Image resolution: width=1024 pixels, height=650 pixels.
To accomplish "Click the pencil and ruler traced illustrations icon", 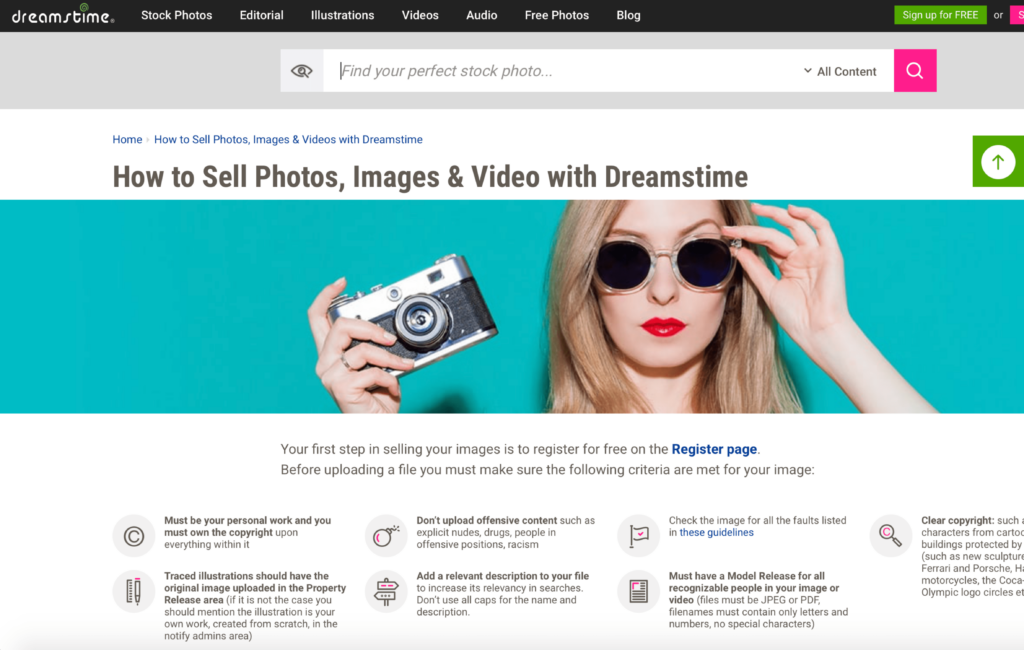I will click(x=134, y=591).
